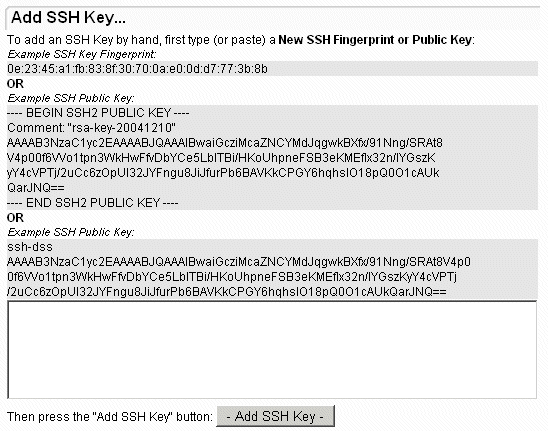Click the key line starting with "yY4cVPTj"
This screenshot has height=431, width=548.
223,173
